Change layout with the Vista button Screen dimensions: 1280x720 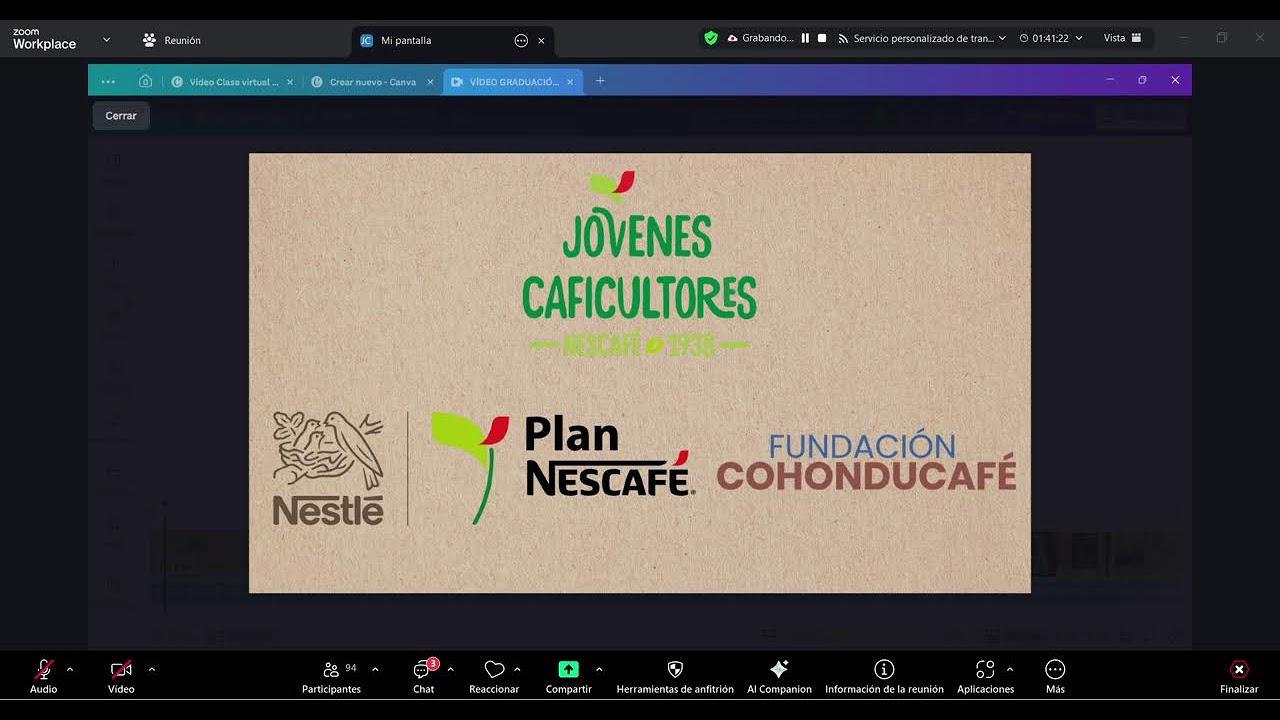click(x=1123, y=38)
